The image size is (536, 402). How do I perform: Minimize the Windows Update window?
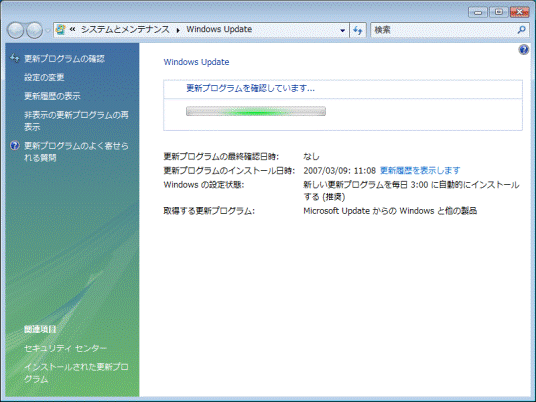pyautogui.click(x=478, y=12)
